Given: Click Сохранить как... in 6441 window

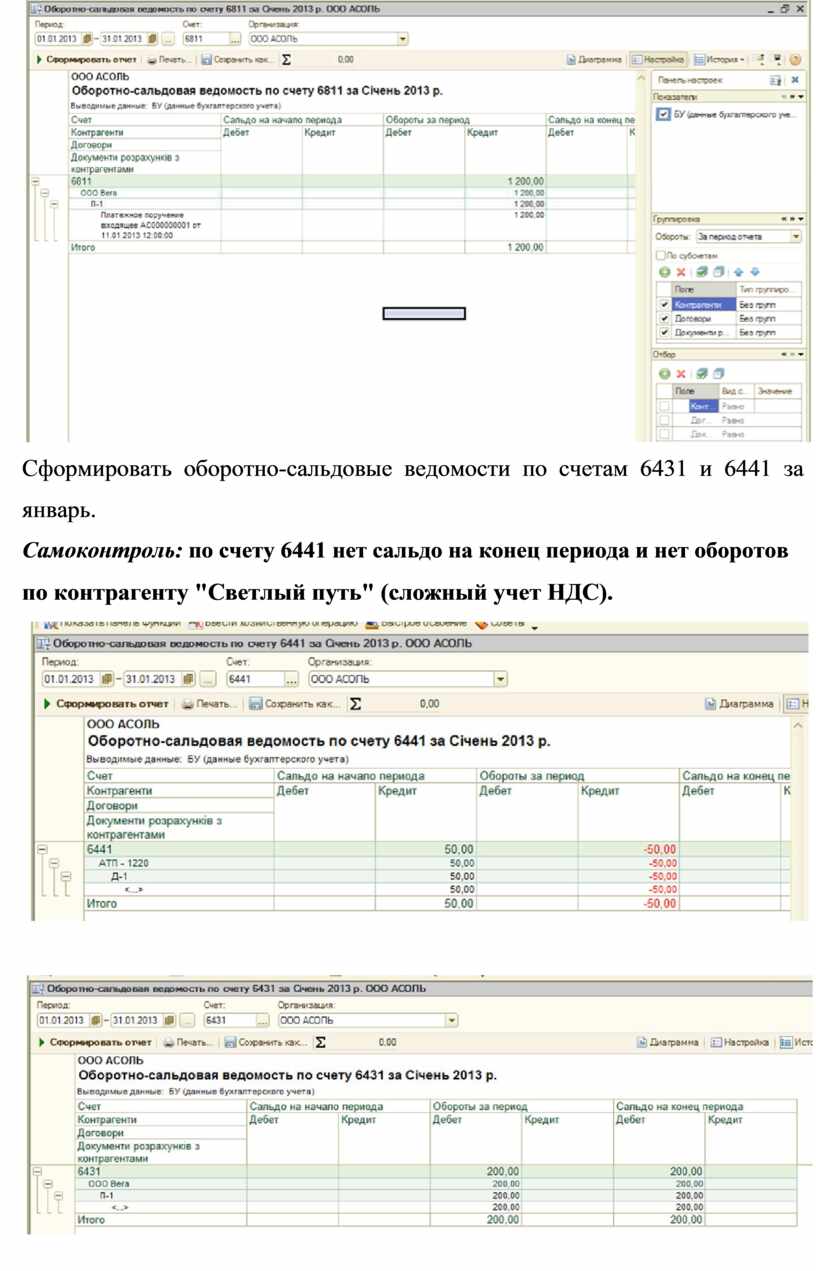Looking at the screenshot, I should 295,704.
